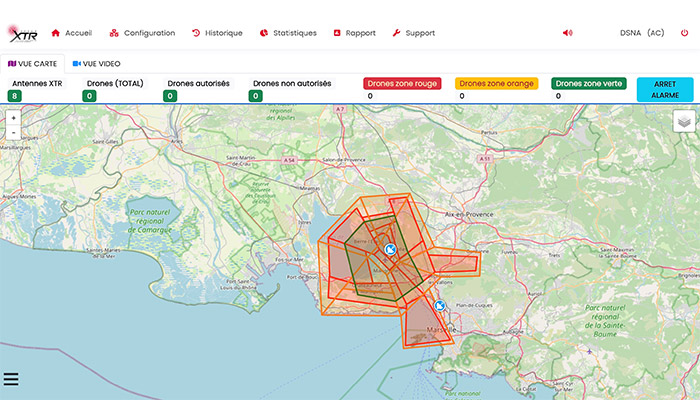Open the Support page
Screen dimensions: 700x400
click(x=414, y=33)
